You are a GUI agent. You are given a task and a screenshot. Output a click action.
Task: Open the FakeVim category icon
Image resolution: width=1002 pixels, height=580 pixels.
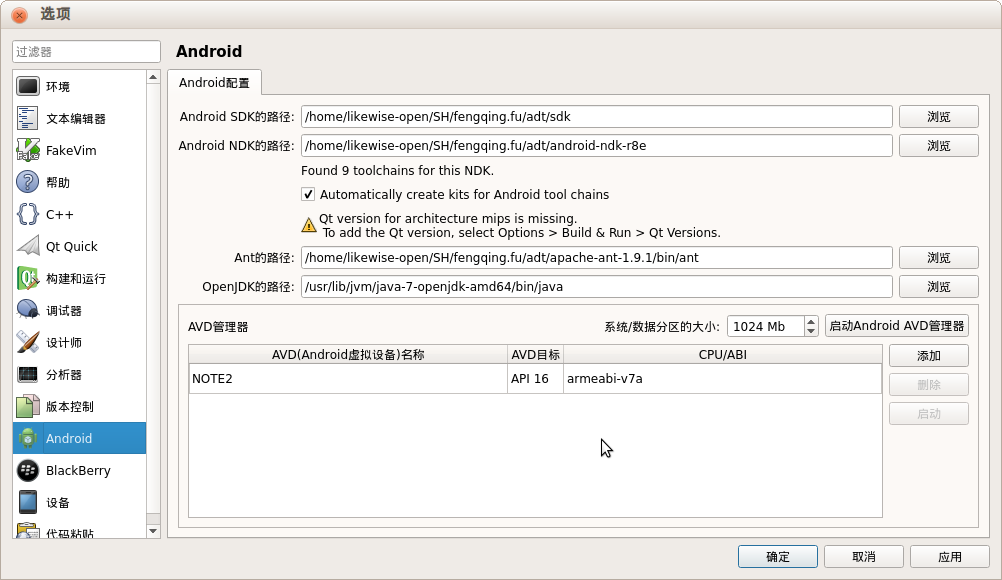[x=27, y=150]
